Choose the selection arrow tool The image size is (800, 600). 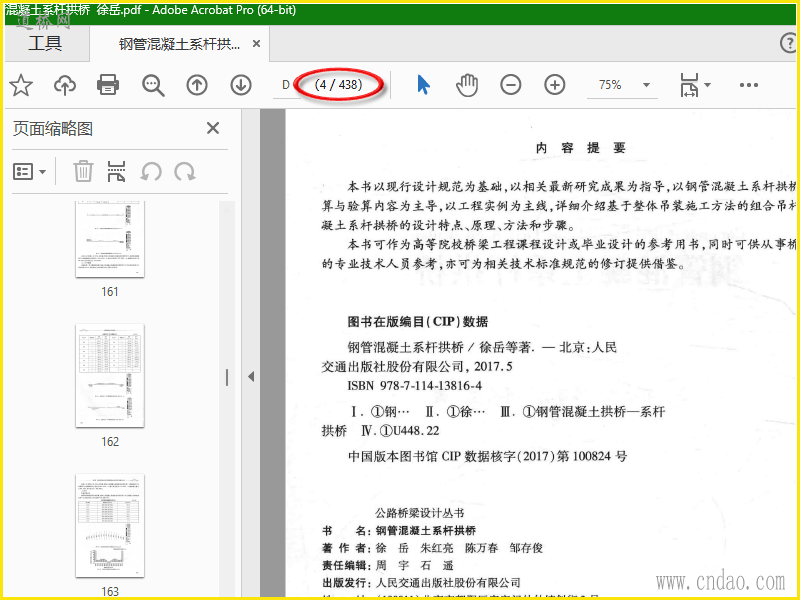coord(423,85)
